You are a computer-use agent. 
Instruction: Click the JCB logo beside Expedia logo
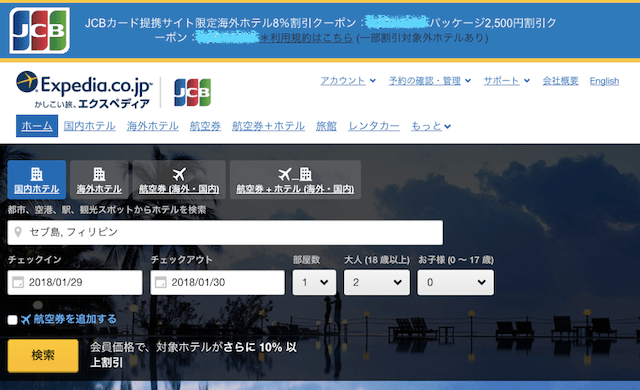pos(192,93)
